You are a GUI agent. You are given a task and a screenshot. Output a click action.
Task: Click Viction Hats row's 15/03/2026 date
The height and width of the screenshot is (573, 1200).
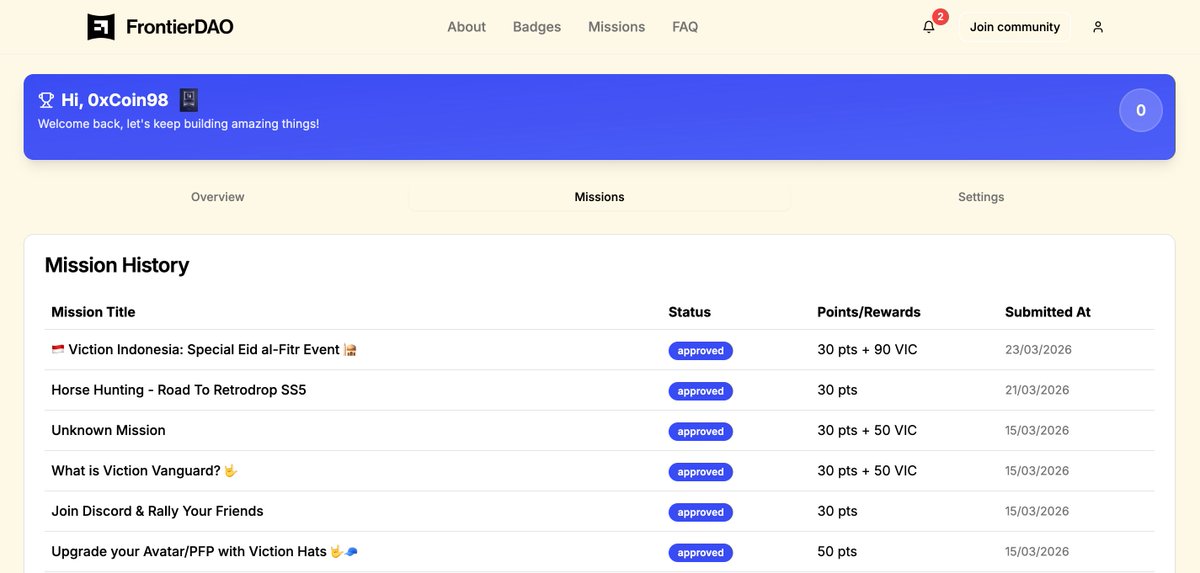coord(1037,552)
